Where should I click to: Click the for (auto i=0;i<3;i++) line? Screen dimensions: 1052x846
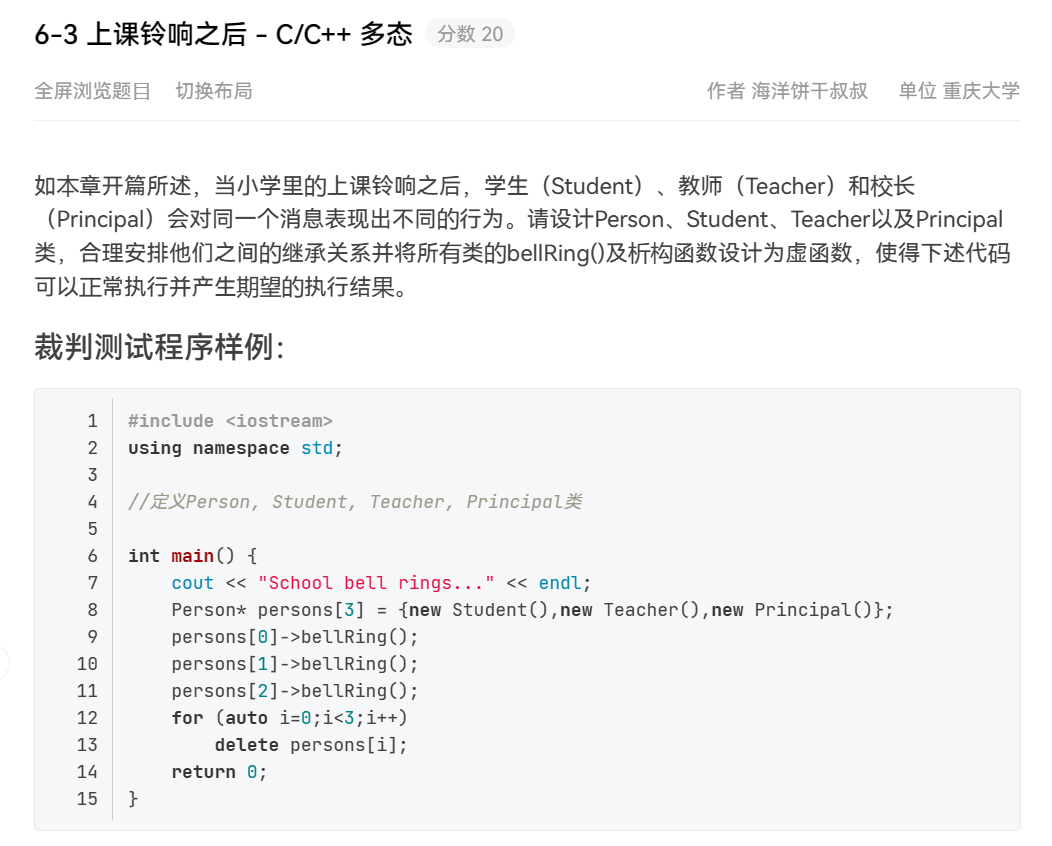click(289, 718)
